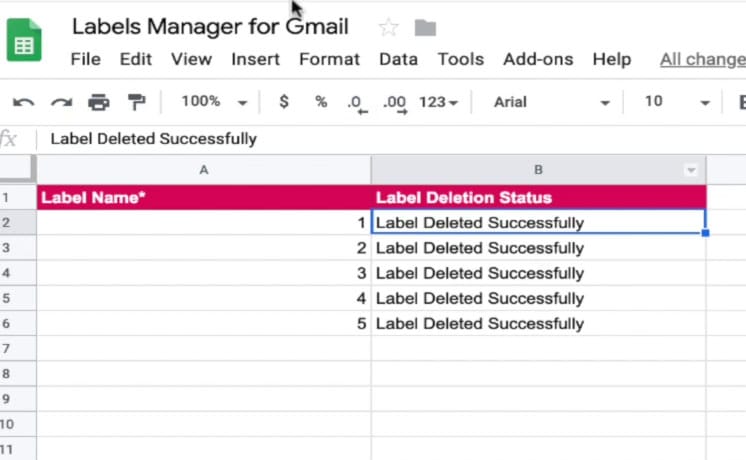This screenshot has width=746, height=460.
Task: Select the Label Deletion Status header cell
Action: point(539,197)
